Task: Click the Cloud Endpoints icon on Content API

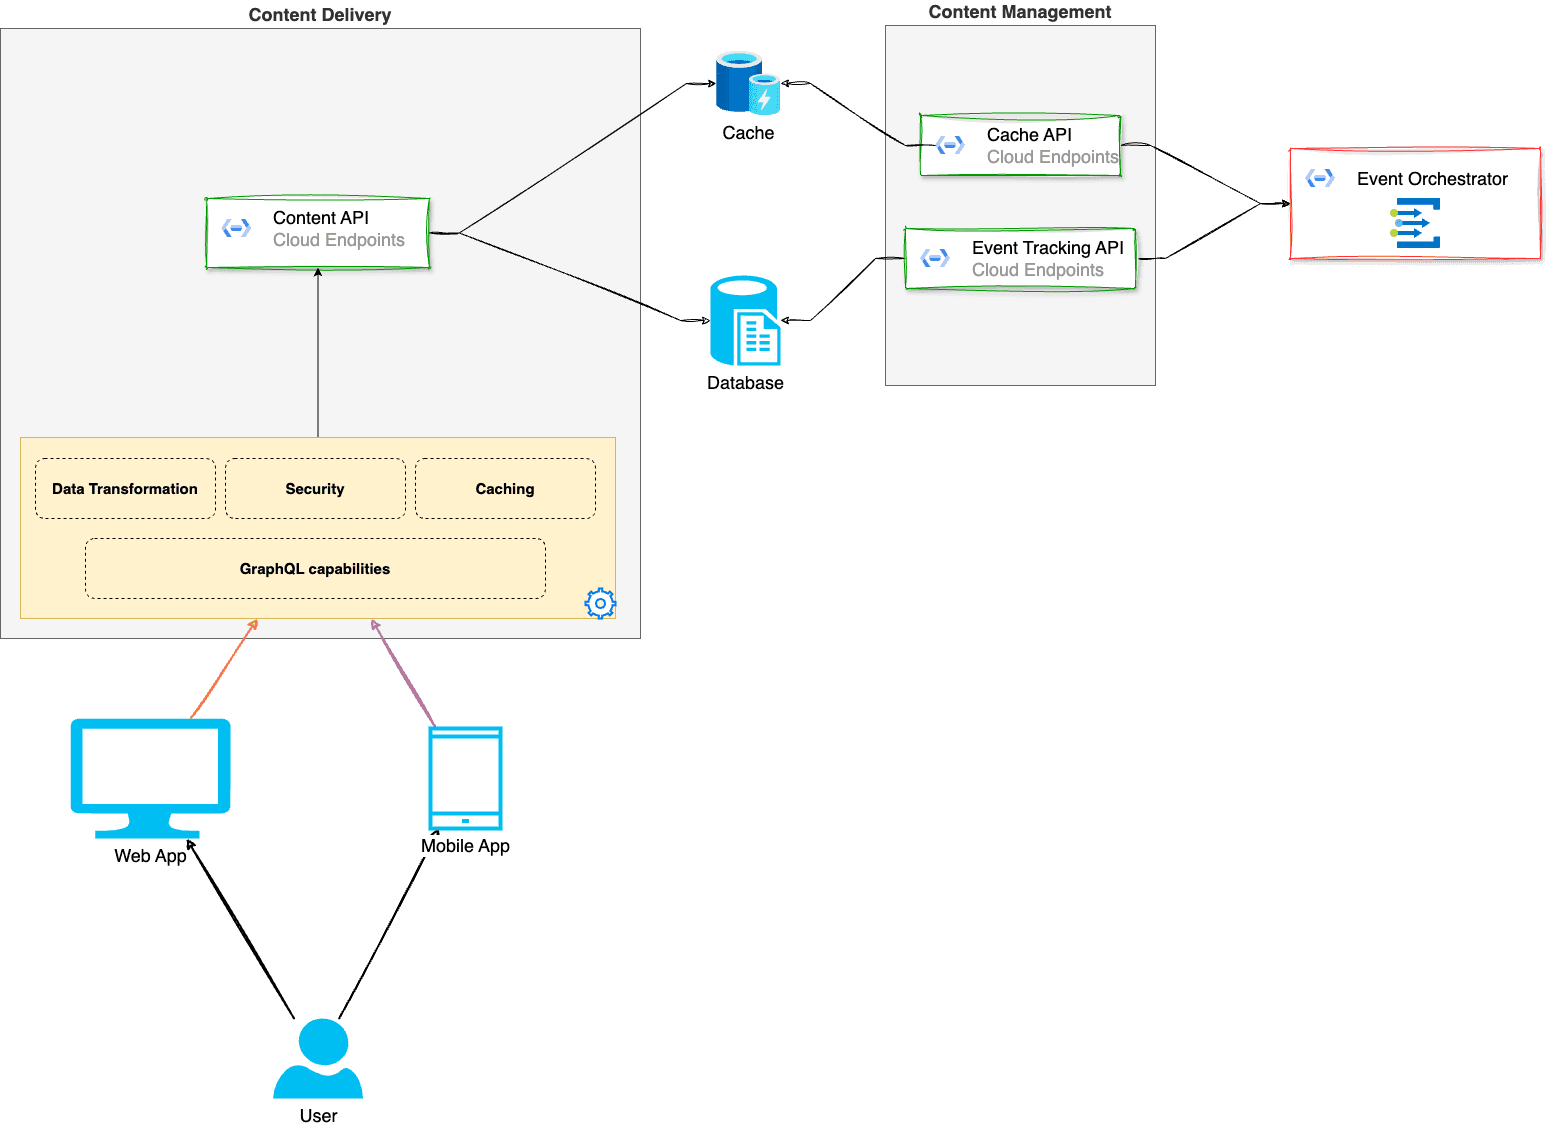Action: point(236,228)
